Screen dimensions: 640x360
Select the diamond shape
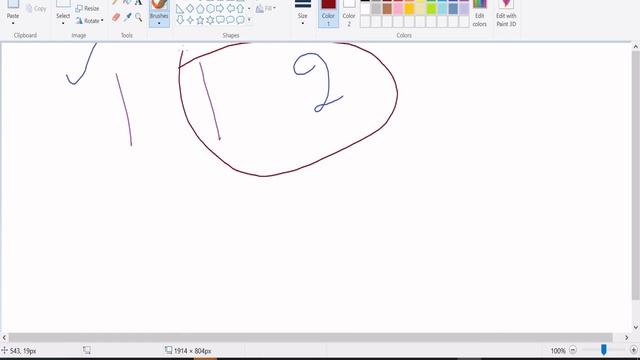[190, 9]
